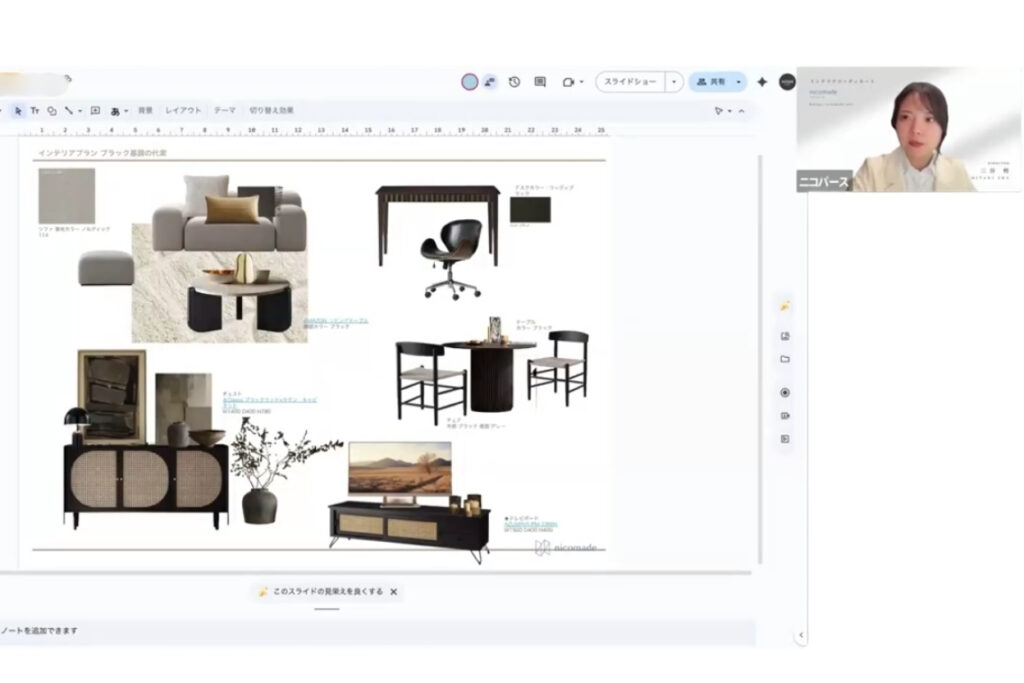1024x683 pixels.
Task: Collapse the side panel with bottom arrow
Action: tap(801, 636)
